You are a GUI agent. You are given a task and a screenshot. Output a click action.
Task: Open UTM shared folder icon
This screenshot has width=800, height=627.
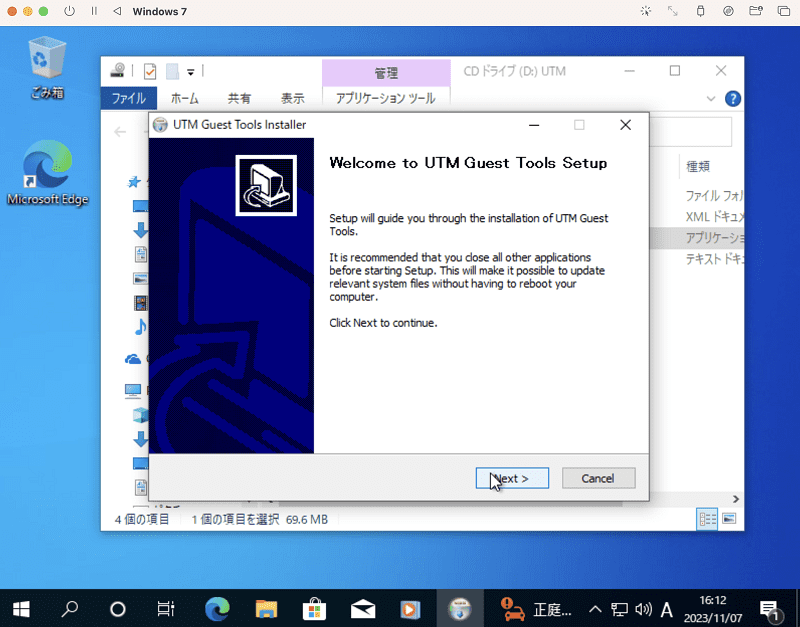coord(756,11)
